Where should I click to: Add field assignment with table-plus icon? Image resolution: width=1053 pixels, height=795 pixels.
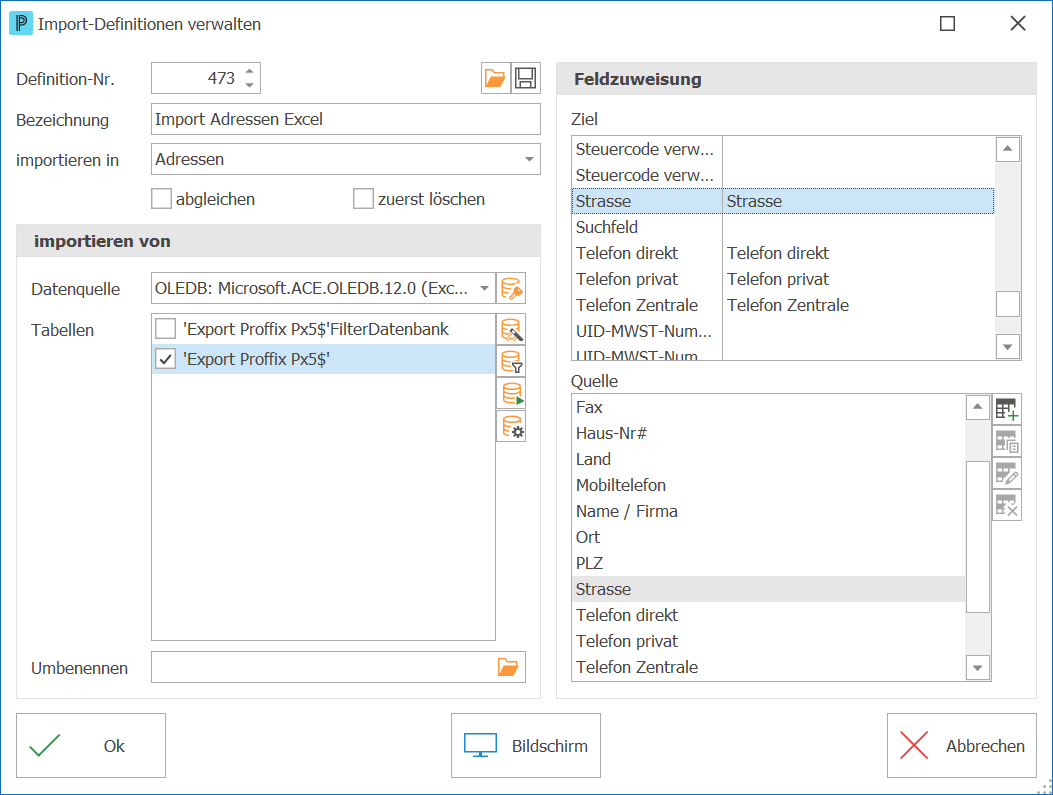1007,409
